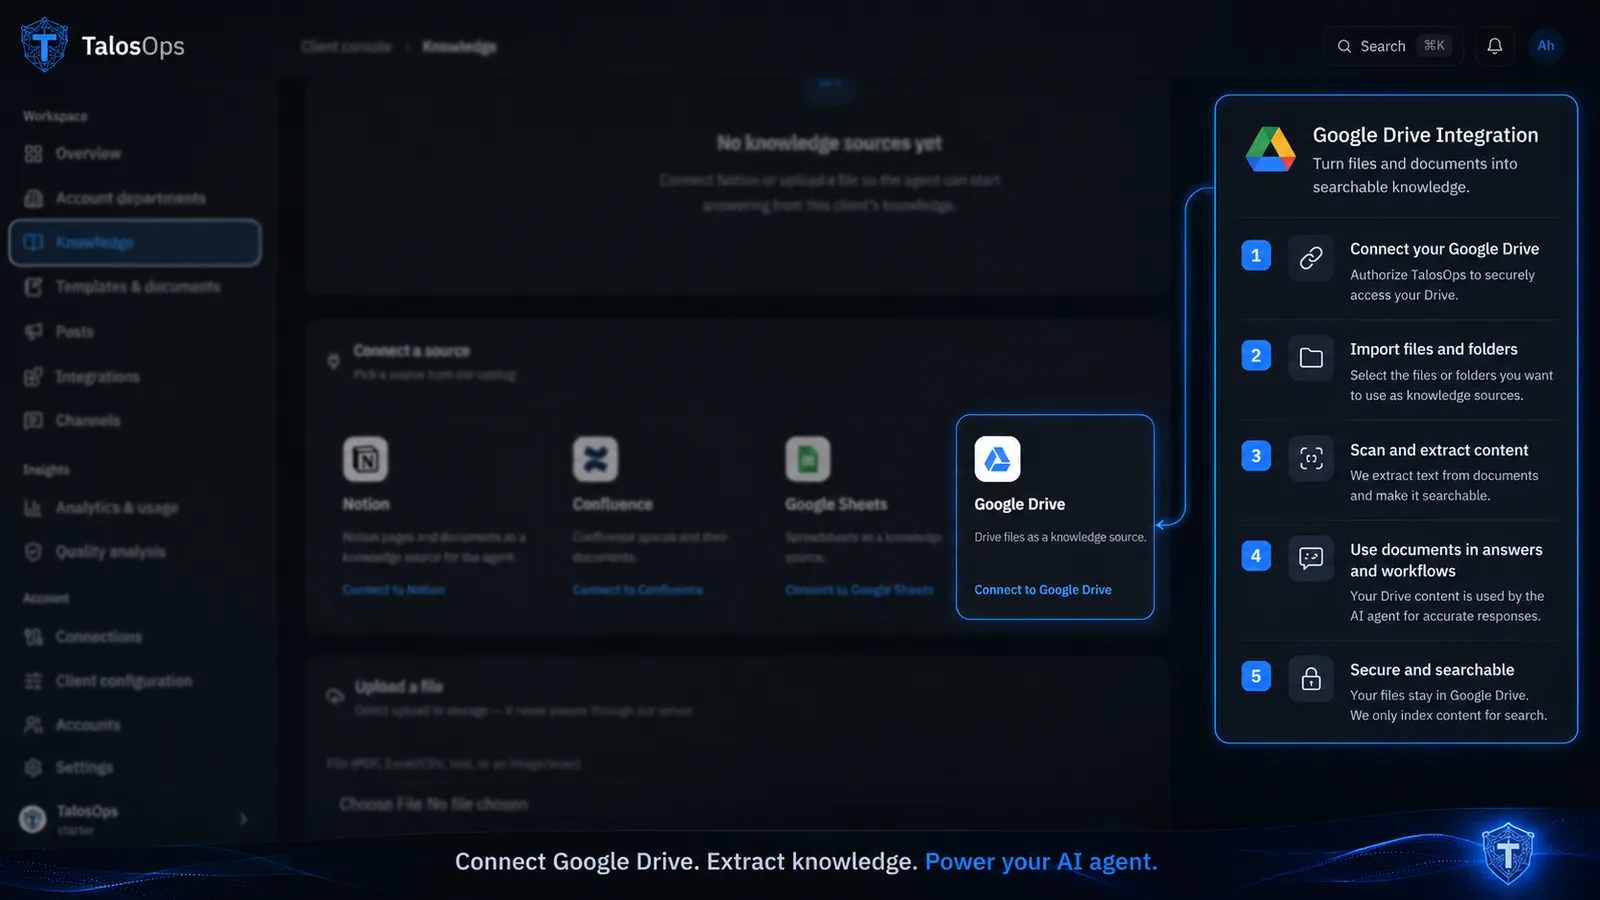Click the Confluence source icon
1600x900 pixels.
tap(595, 459)
